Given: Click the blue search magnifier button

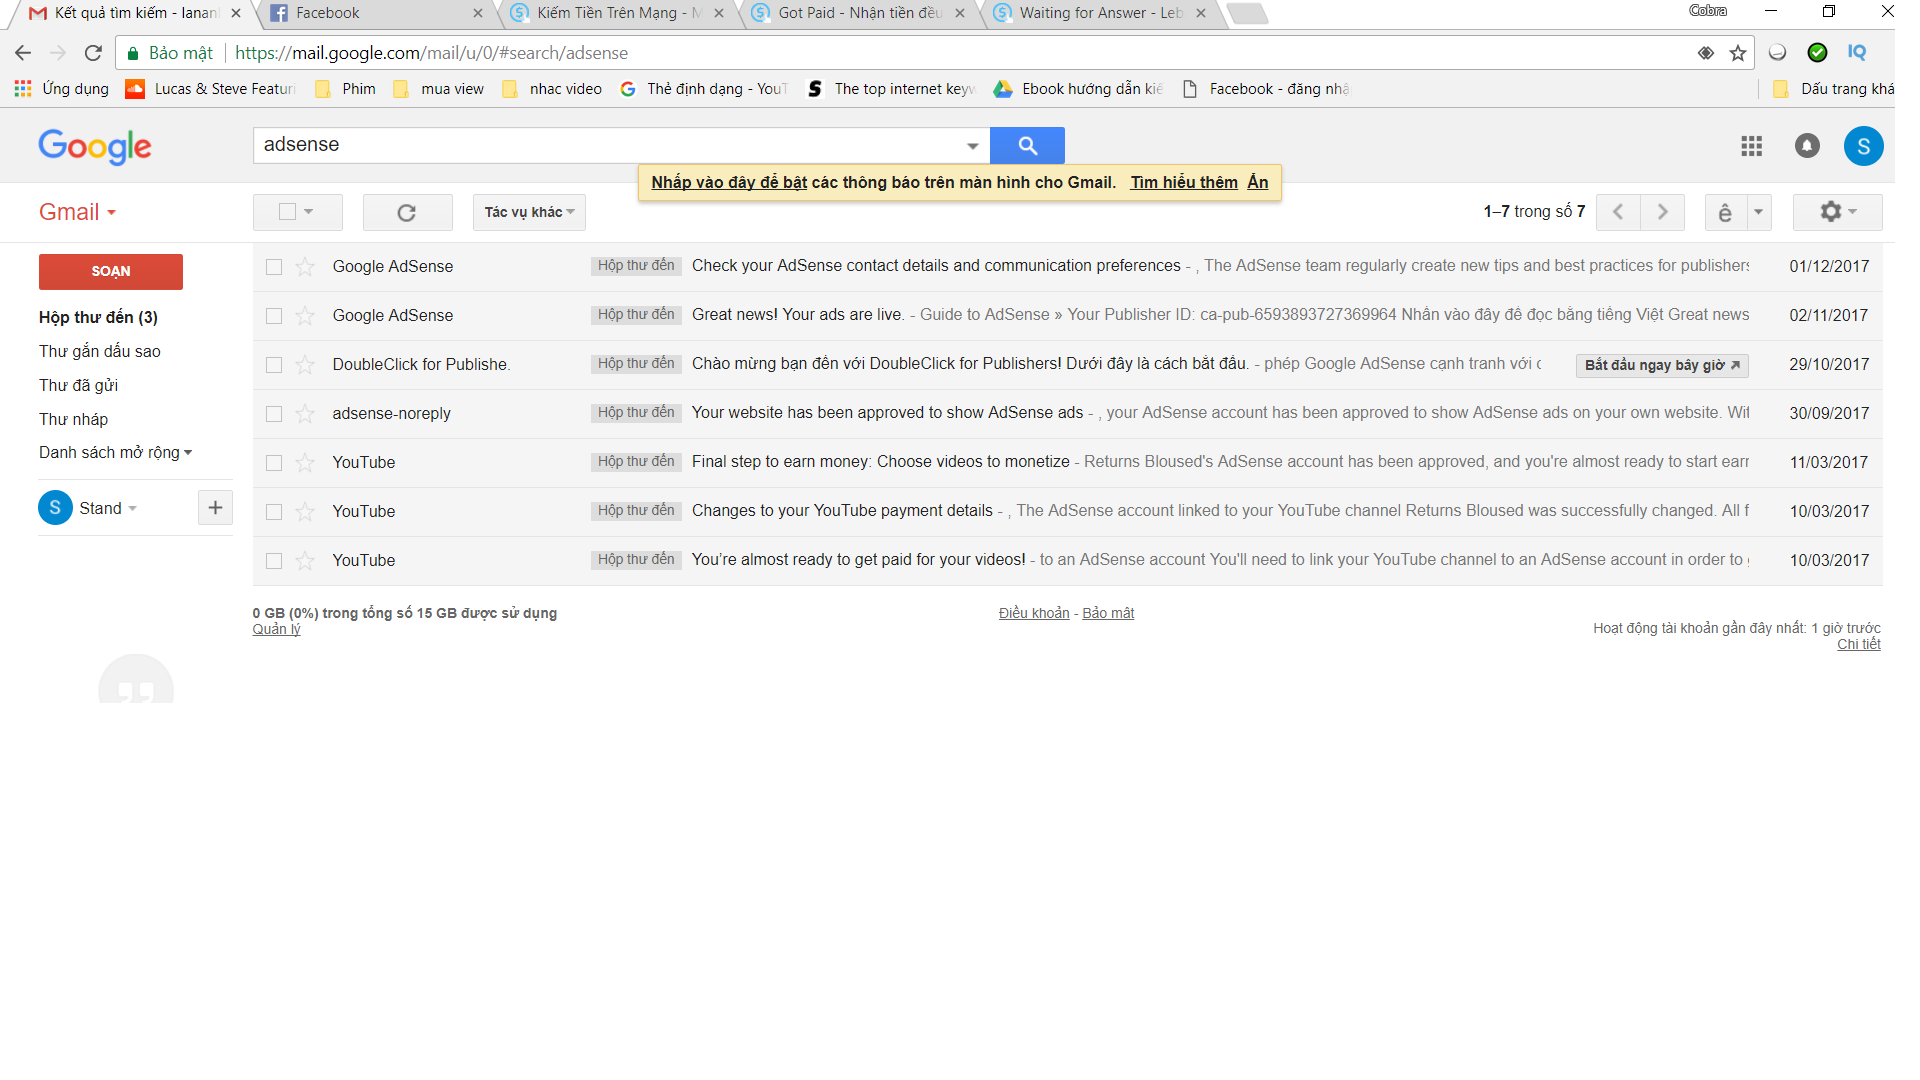Looking at the screenshot, I should coord(1027,146).
